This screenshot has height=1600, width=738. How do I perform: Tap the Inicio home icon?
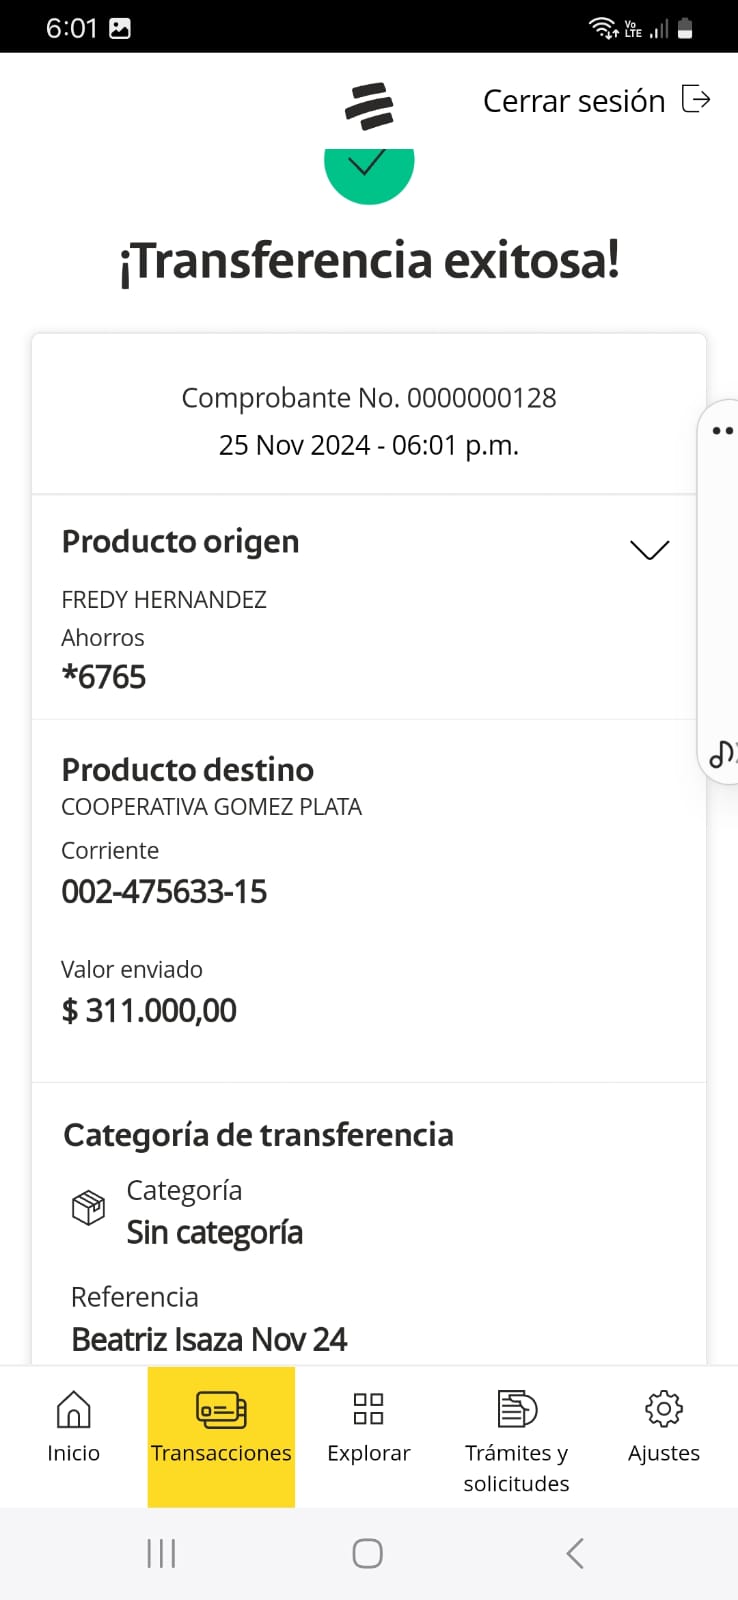(x=73, y=1410)
